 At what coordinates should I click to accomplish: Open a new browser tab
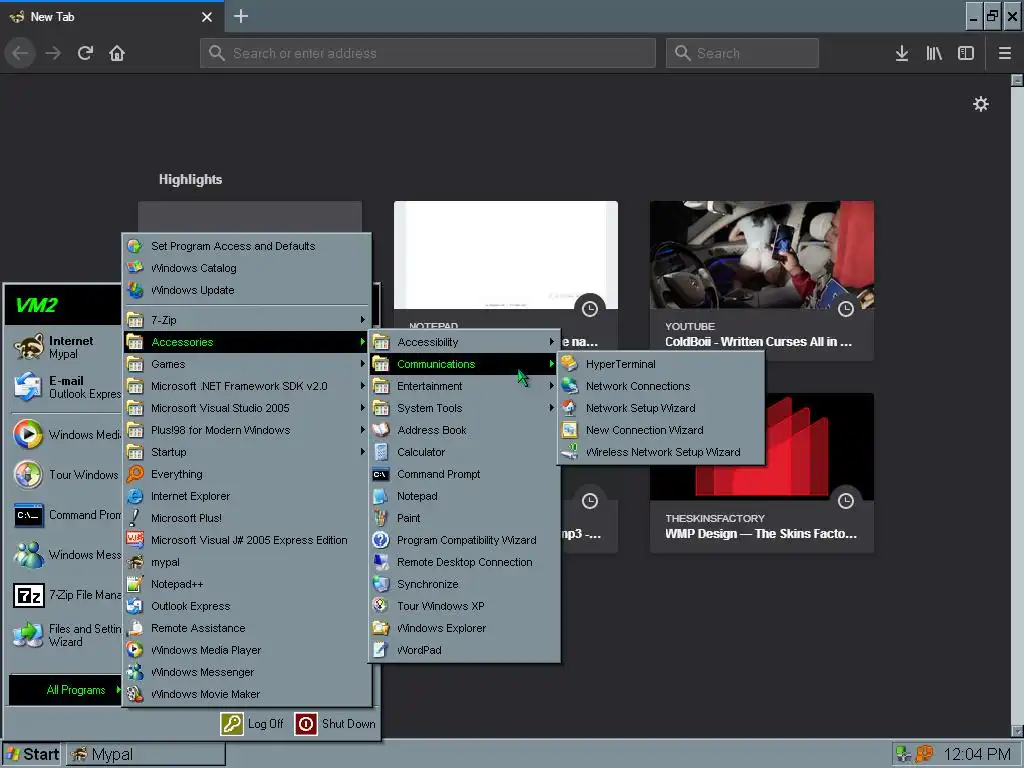point(241,16)
